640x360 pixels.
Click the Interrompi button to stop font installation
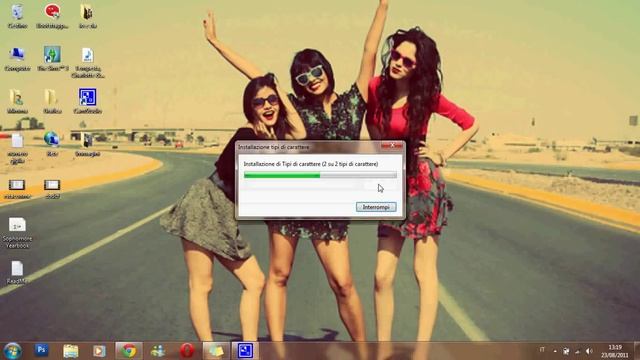click(x=376, y=207)
